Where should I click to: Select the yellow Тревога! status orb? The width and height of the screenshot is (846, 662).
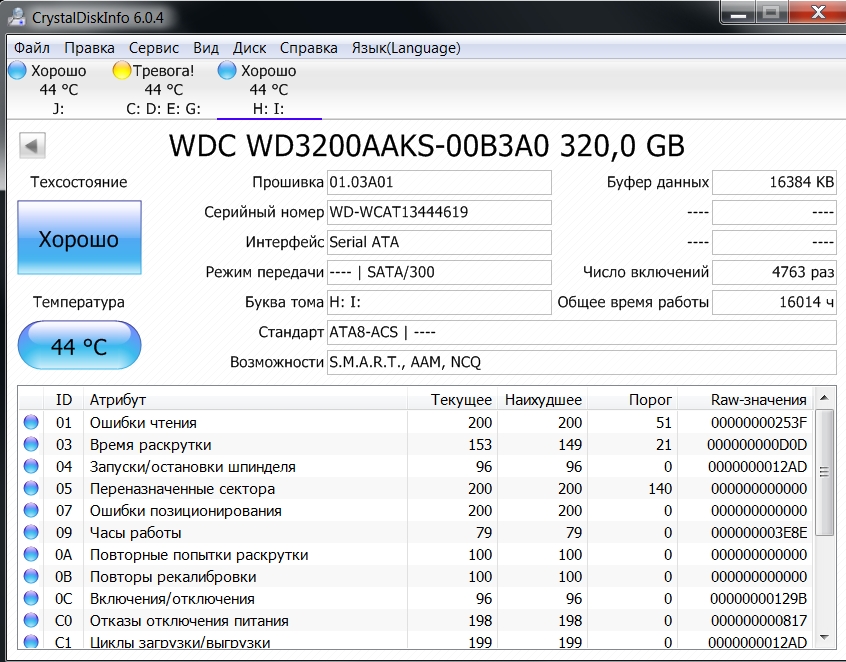[122, 71]
